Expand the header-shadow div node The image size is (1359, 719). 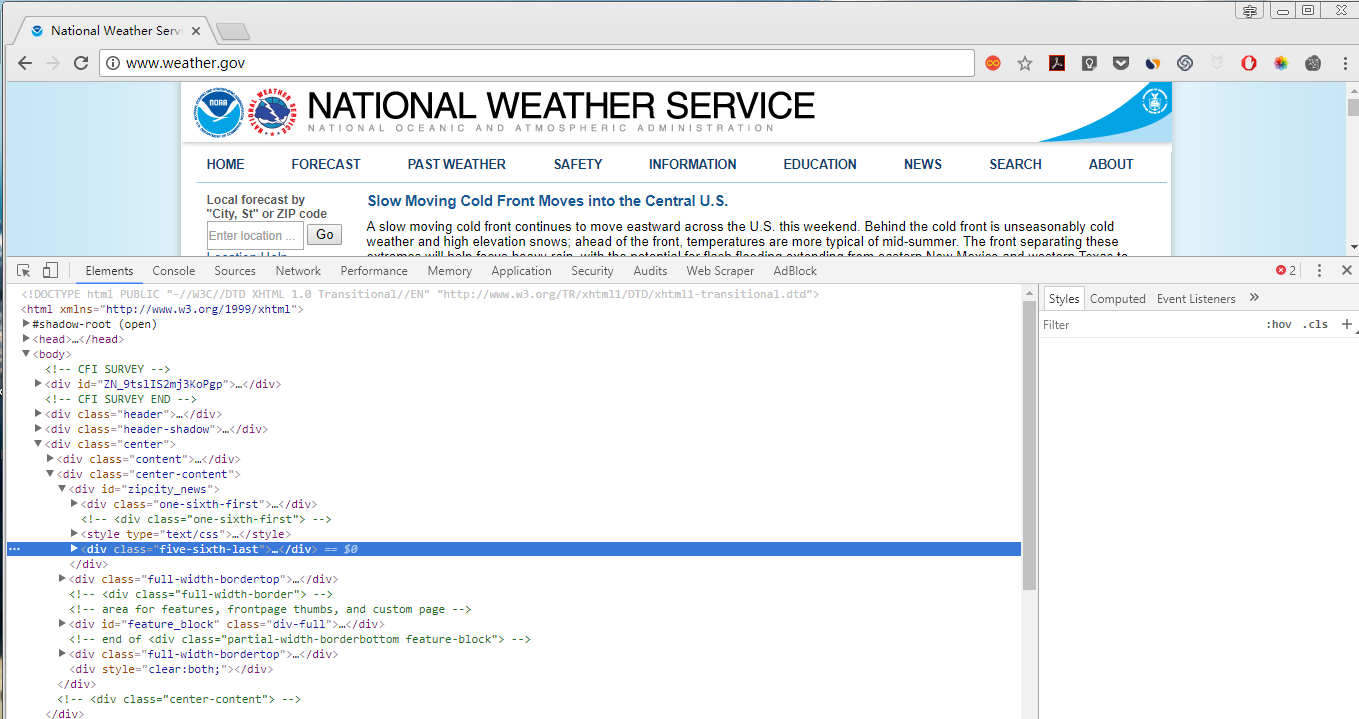pyautogui.click(x=39, y=429)
